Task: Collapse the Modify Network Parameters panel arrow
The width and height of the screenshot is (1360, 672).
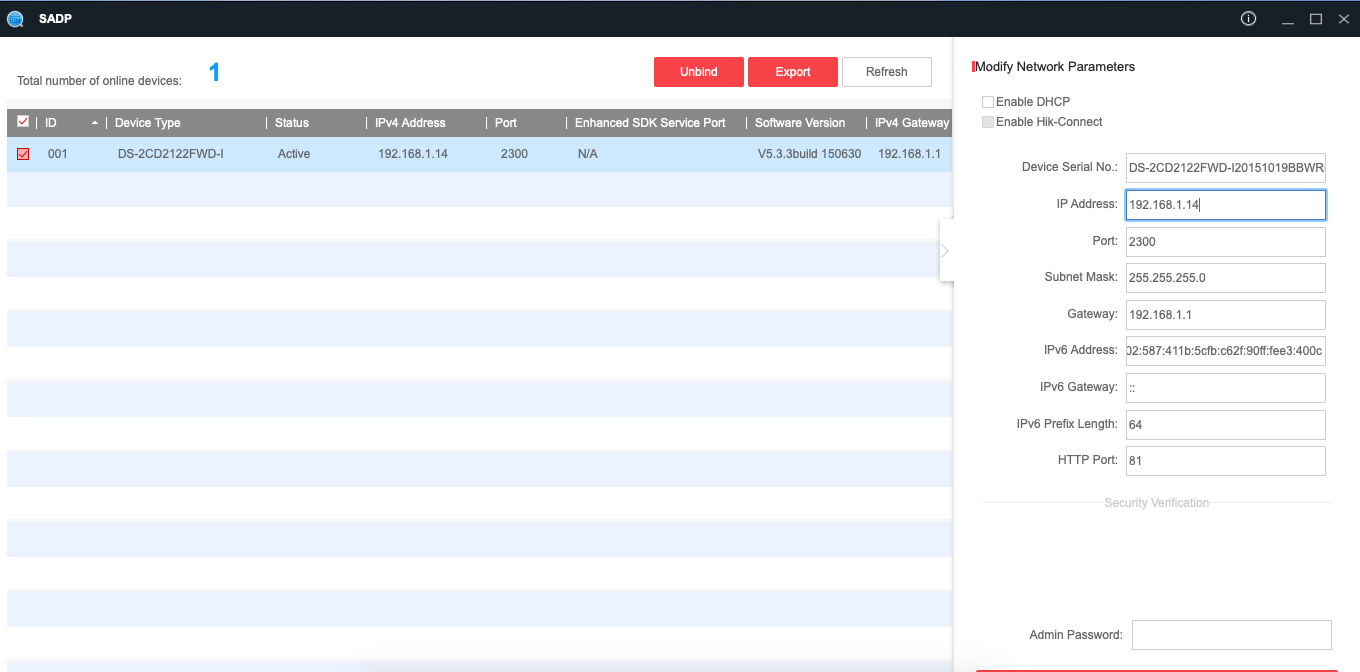Action: point(945,251)
